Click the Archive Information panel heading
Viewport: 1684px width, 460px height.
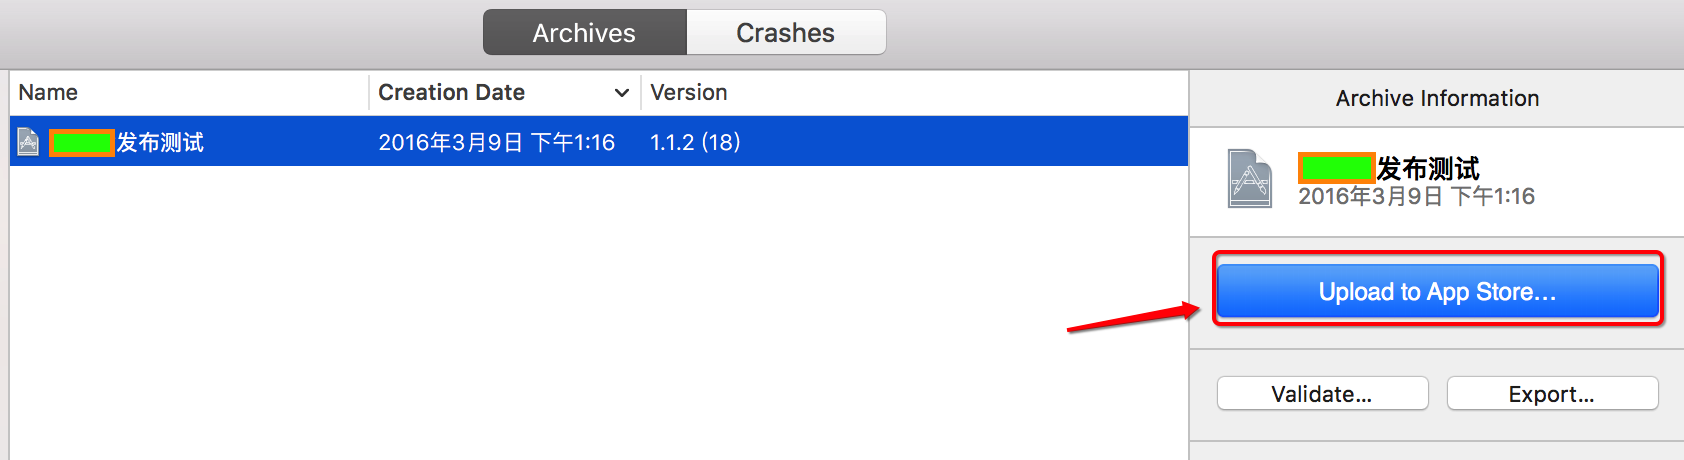coord(1437,98)
